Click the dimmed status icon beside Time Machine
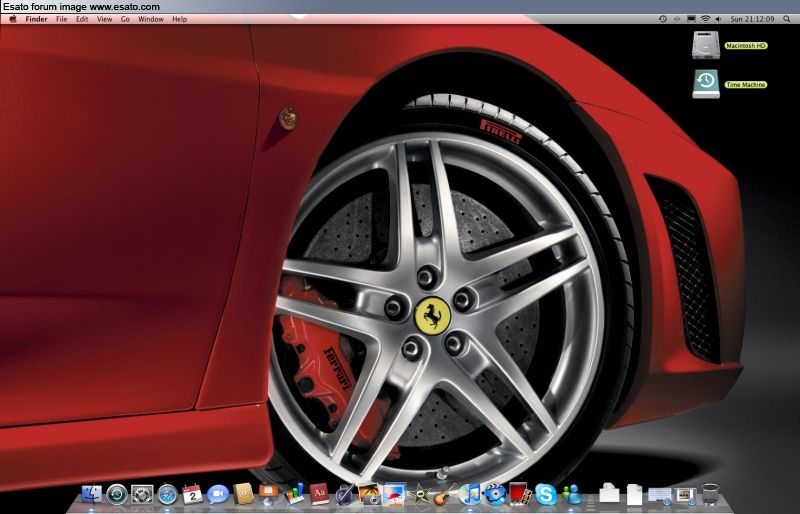This screenshot has height=514, width=800. 677,19
